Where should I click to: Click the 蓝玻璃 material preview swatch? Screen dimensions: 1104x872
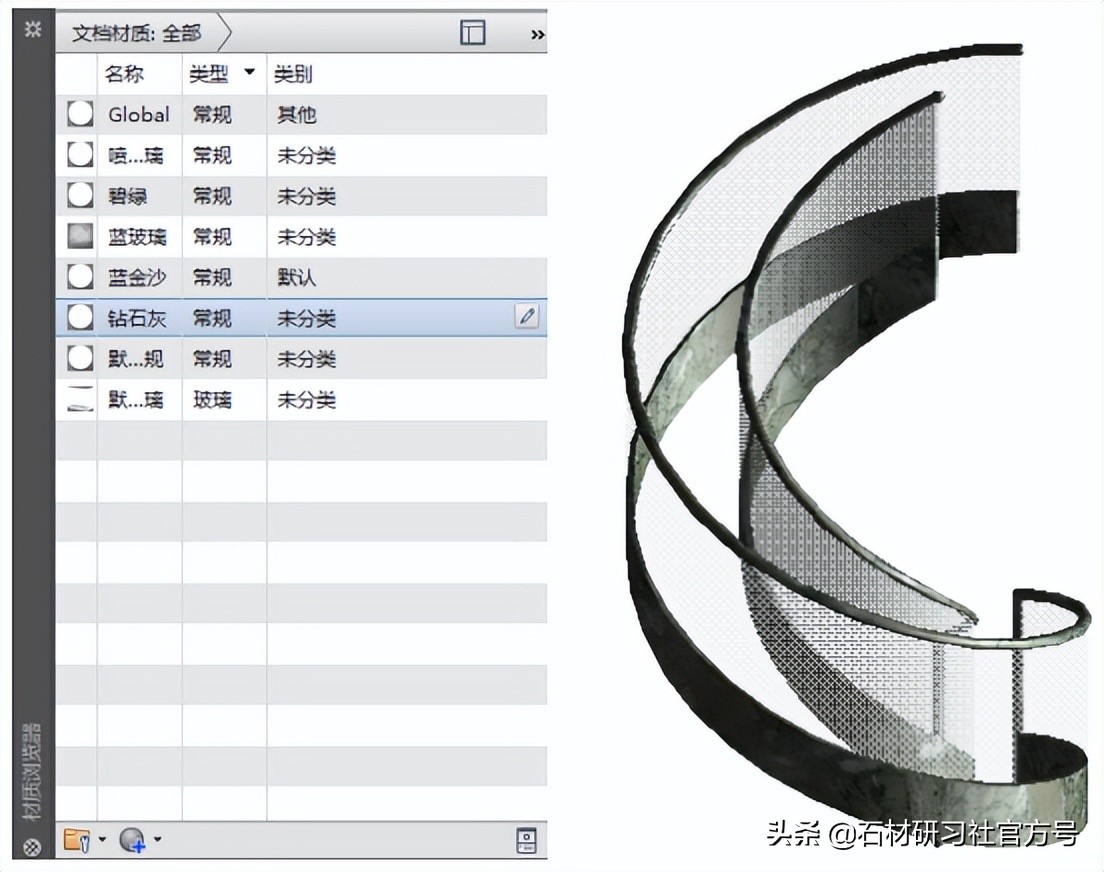78,237
